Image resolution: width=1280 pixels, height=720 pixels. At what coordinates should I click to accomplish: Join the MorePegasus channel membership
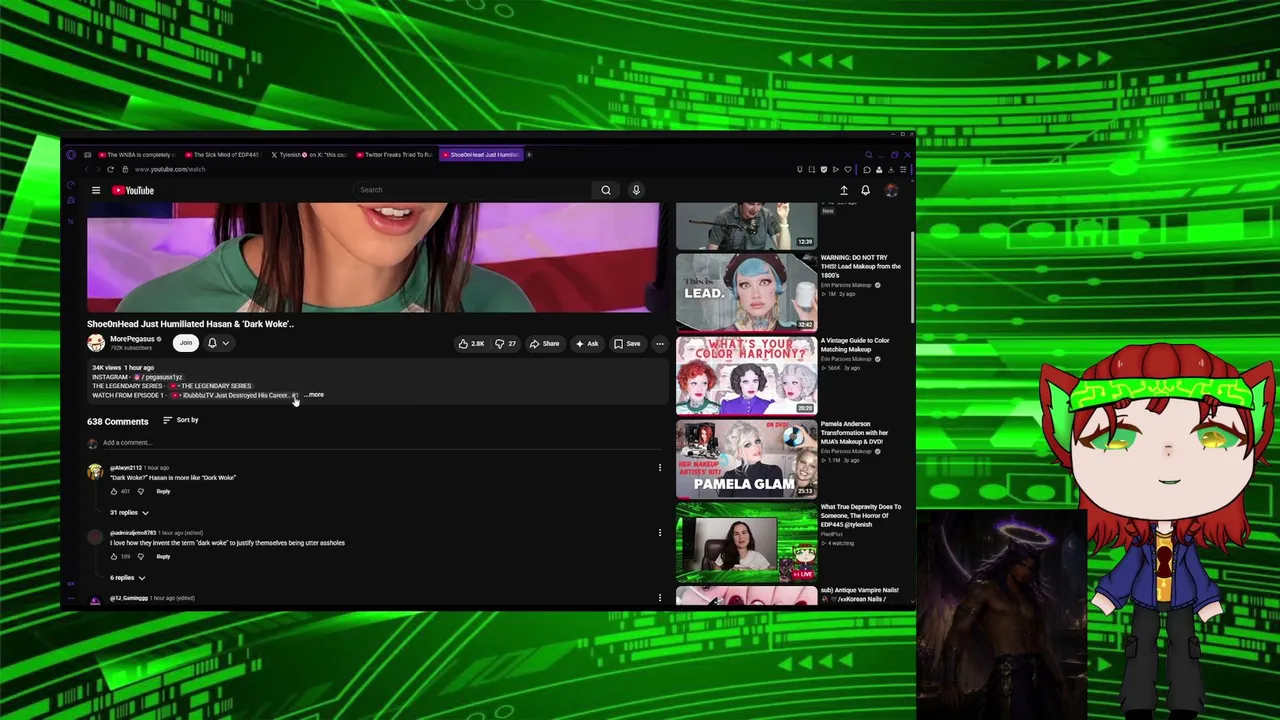tap(185, 343)
